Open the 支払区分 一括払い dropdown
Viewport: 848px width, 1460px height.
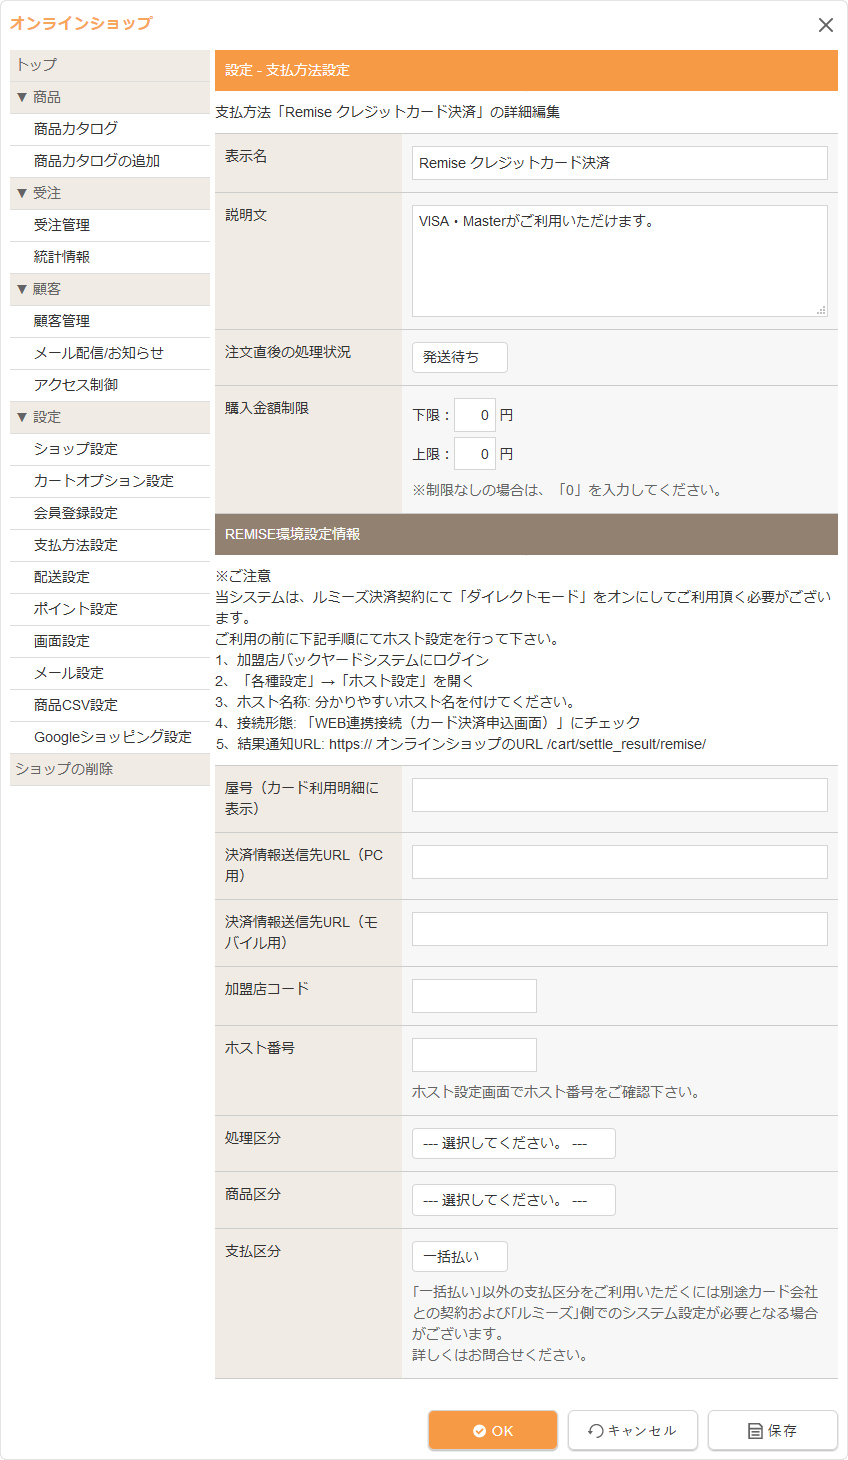tap(459, 1257)
